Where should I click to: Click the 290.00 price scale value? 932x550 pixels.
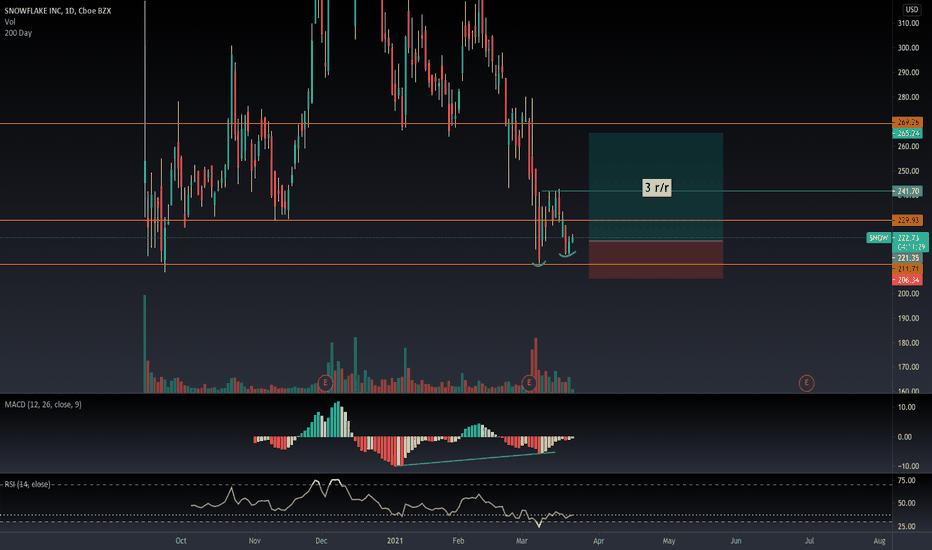[x=908, y=73]
